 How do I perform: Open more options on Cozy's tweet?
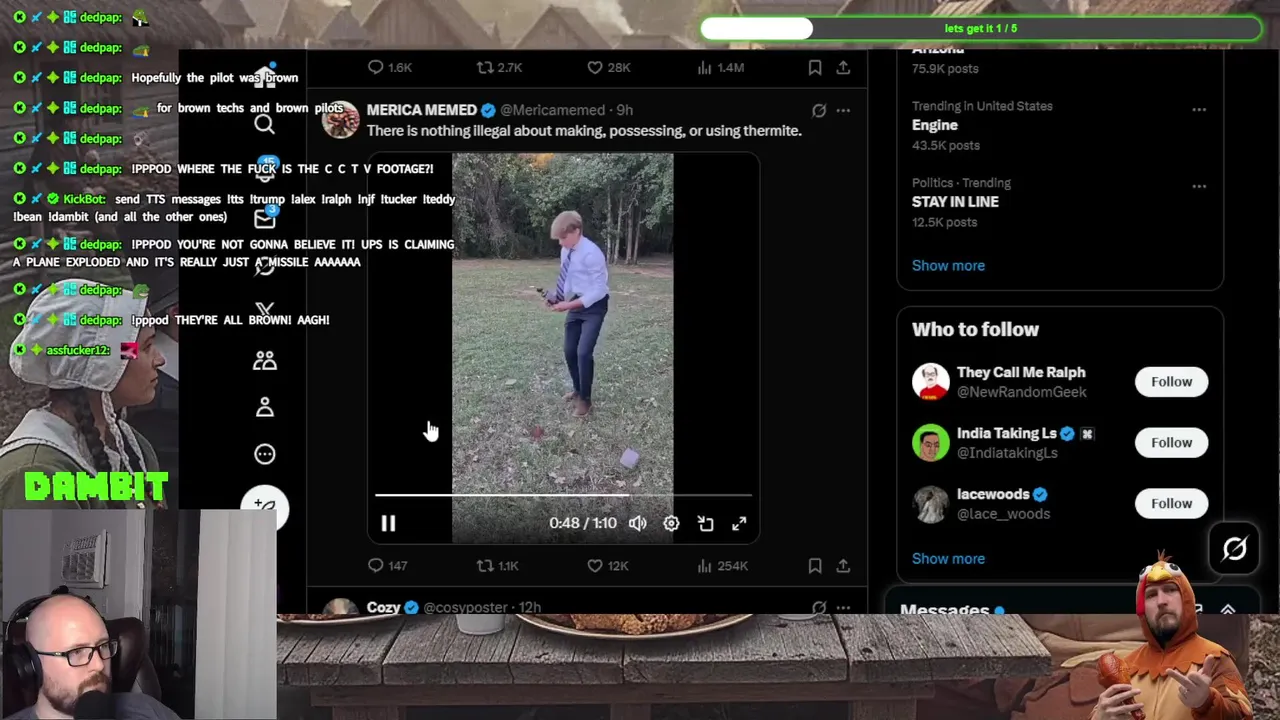point(843,607)
